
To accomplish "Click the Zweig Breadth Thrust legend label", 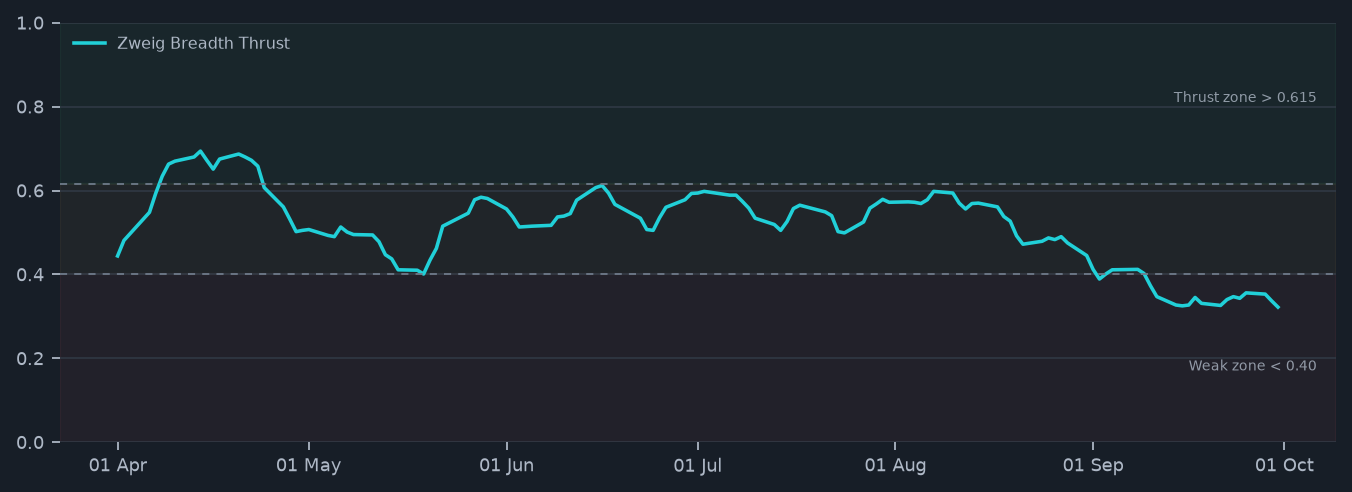I will click(x=203, y=44).
